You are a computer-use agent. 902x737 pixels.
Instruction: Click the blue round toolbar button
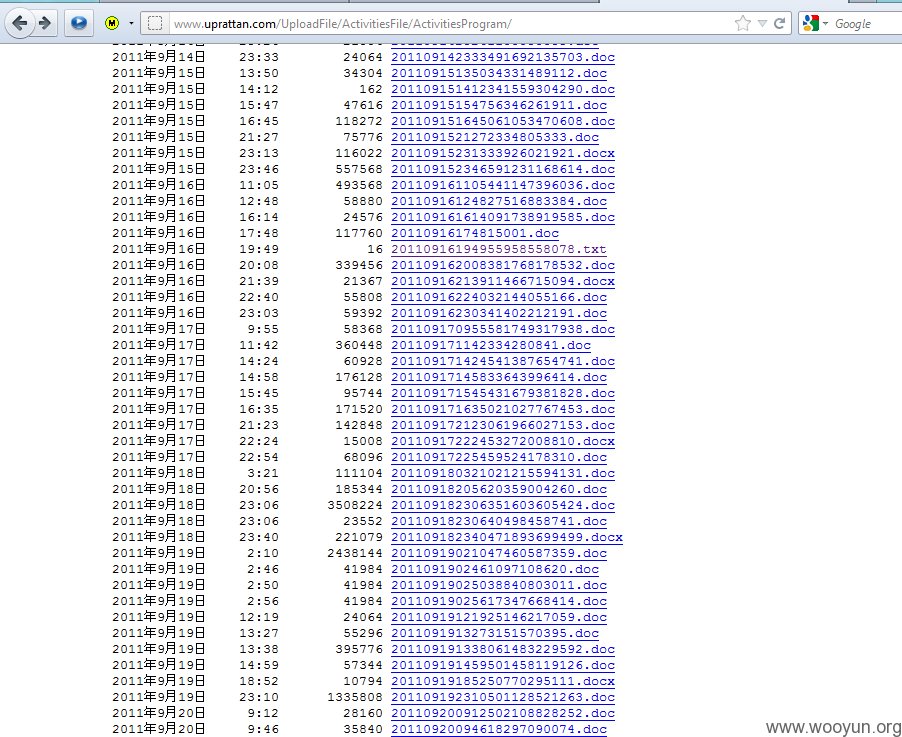[79, 24]
